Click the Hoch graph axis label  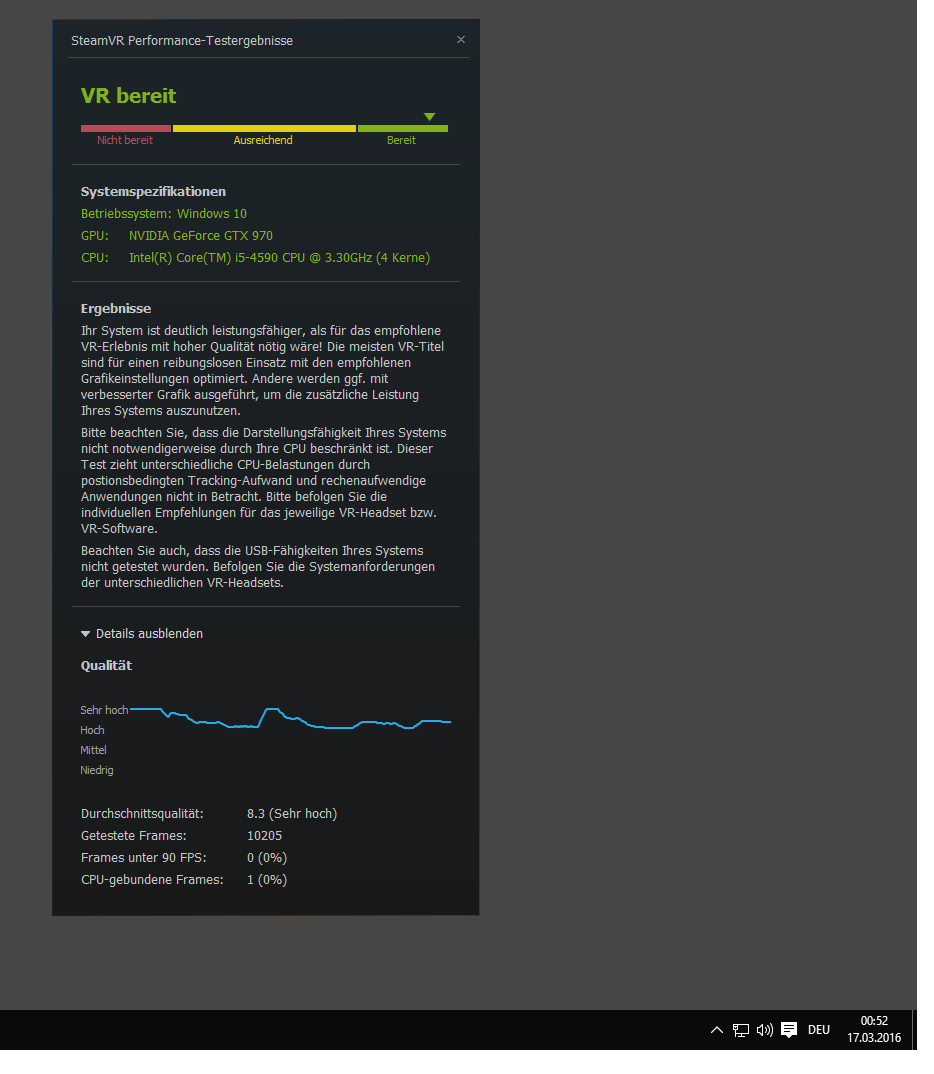[92, 730]
